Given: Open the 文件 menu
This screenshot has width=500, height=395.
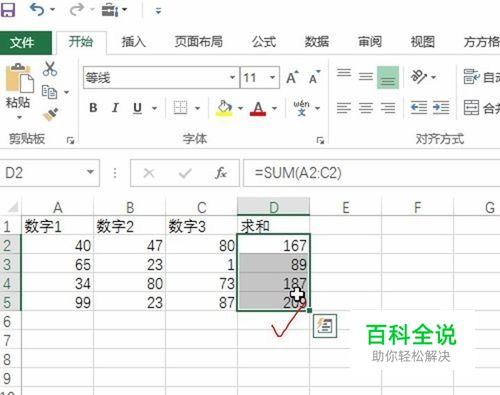Looking at the screenshot, I should [x=25, y=42].
